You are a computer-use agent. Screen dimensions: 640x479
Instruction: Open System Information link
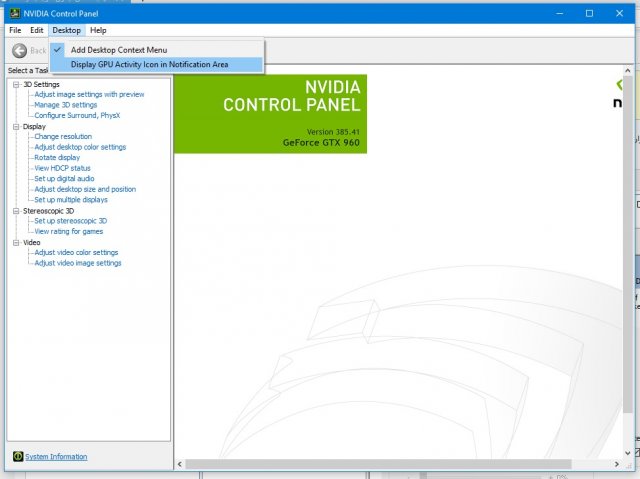56,457
